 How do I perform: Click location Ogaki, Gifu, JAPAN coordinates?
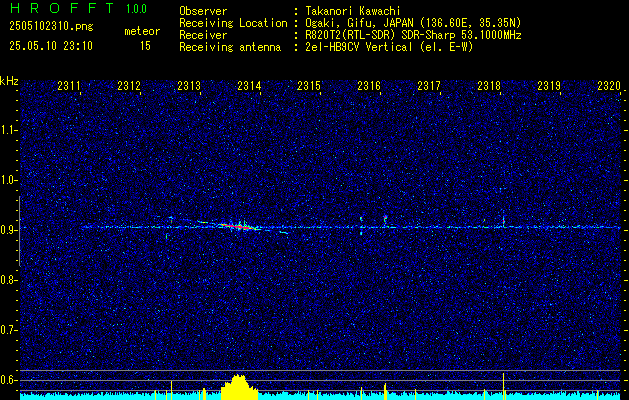click(413, 23)
